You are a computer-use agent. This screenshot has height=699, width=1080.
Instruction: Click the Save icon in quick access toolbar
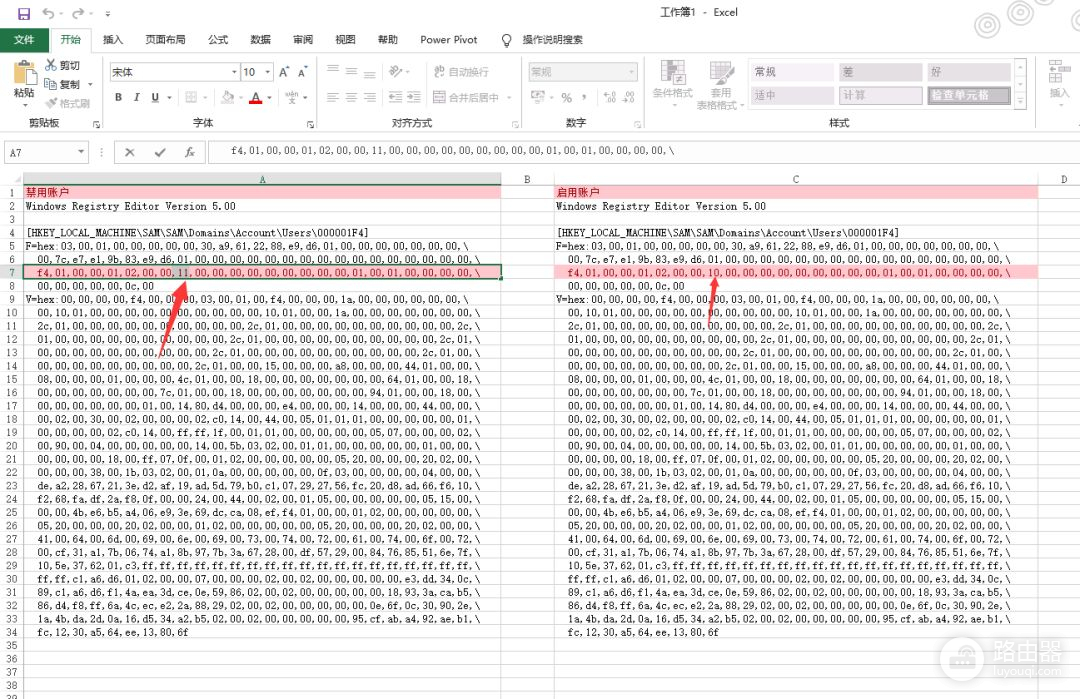click(23, 13)
